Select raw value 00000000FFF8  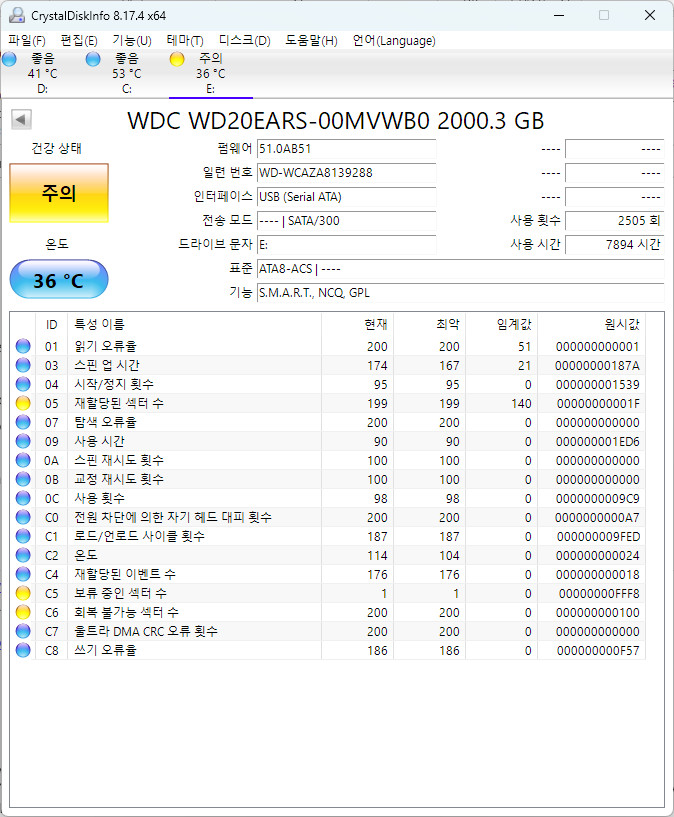point(599,593)
